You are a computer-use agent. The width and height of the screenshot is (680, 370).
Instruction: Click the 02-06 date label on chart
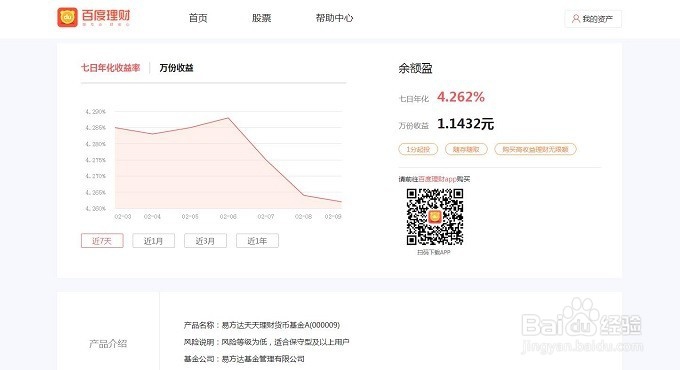(x=228, y=216)
